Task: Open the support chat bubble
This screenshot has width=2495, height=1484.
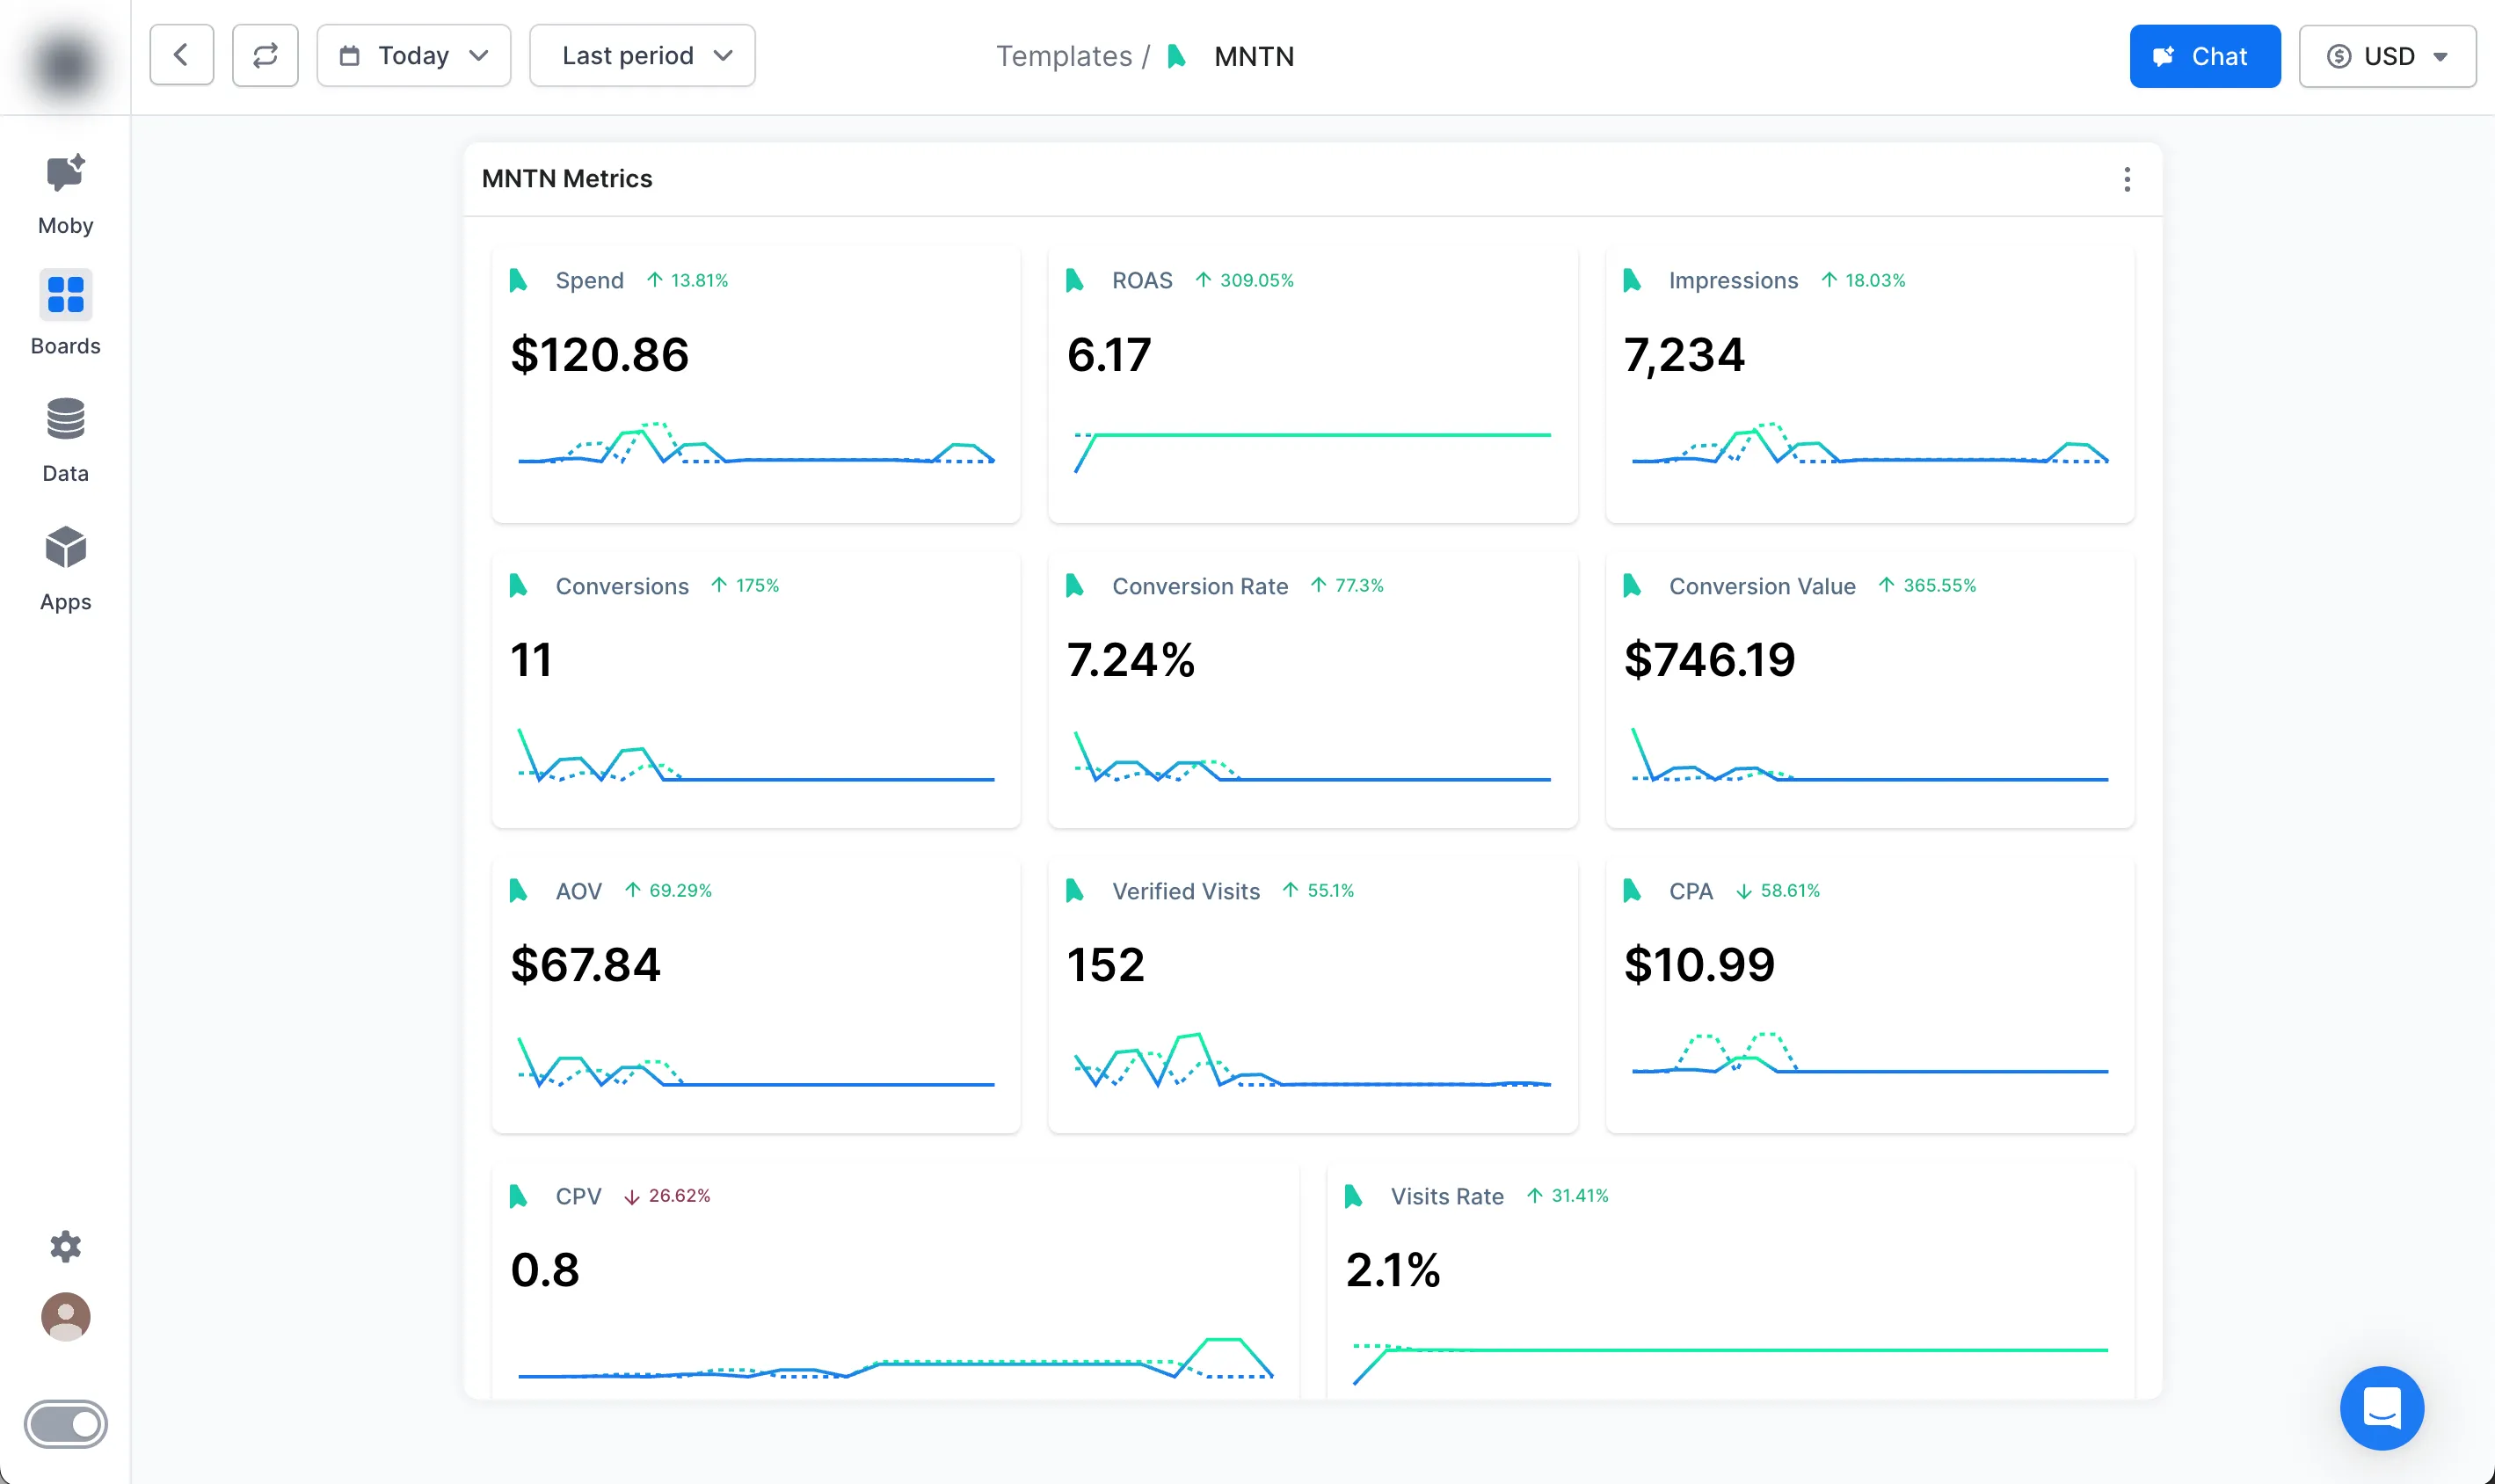Action: point(2381,1407)
